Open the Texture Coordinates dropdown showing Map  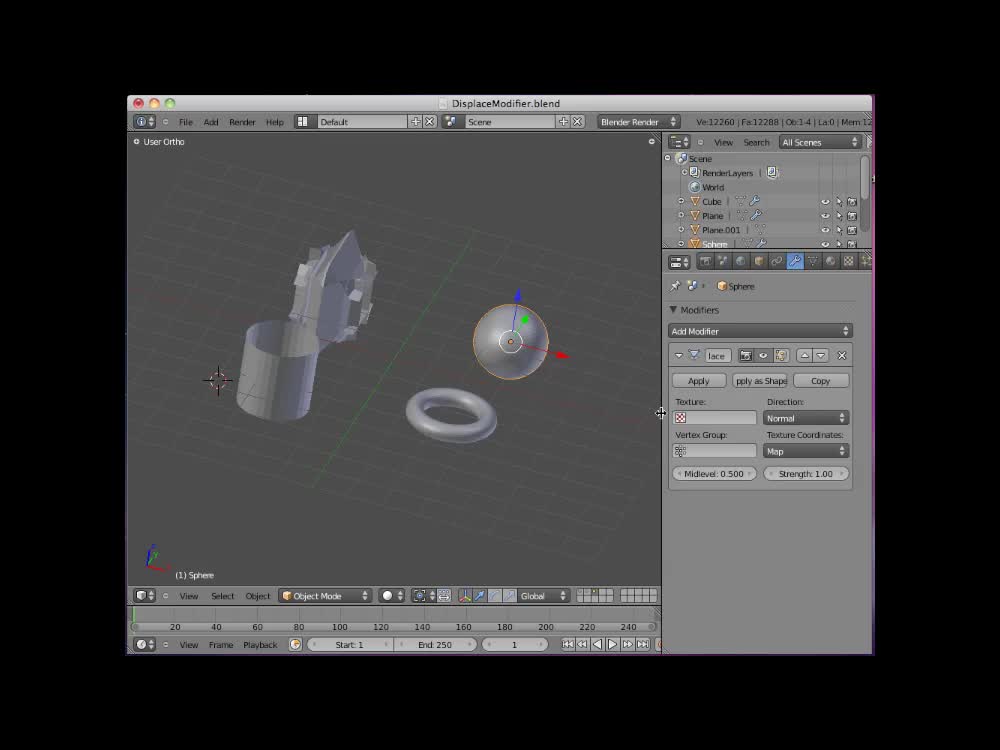(806, 451)
